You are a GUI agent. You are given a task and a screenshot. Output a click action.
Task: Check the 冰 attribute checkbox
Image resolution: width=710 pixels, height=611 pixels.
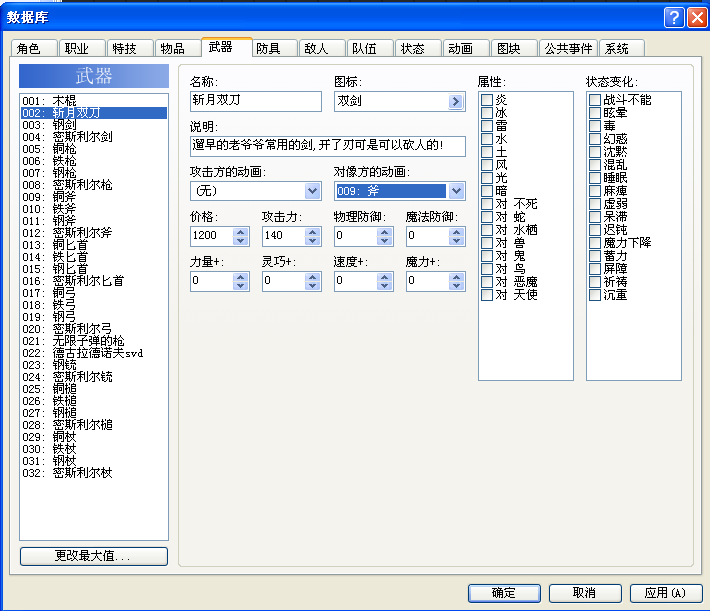click(487, 113)
